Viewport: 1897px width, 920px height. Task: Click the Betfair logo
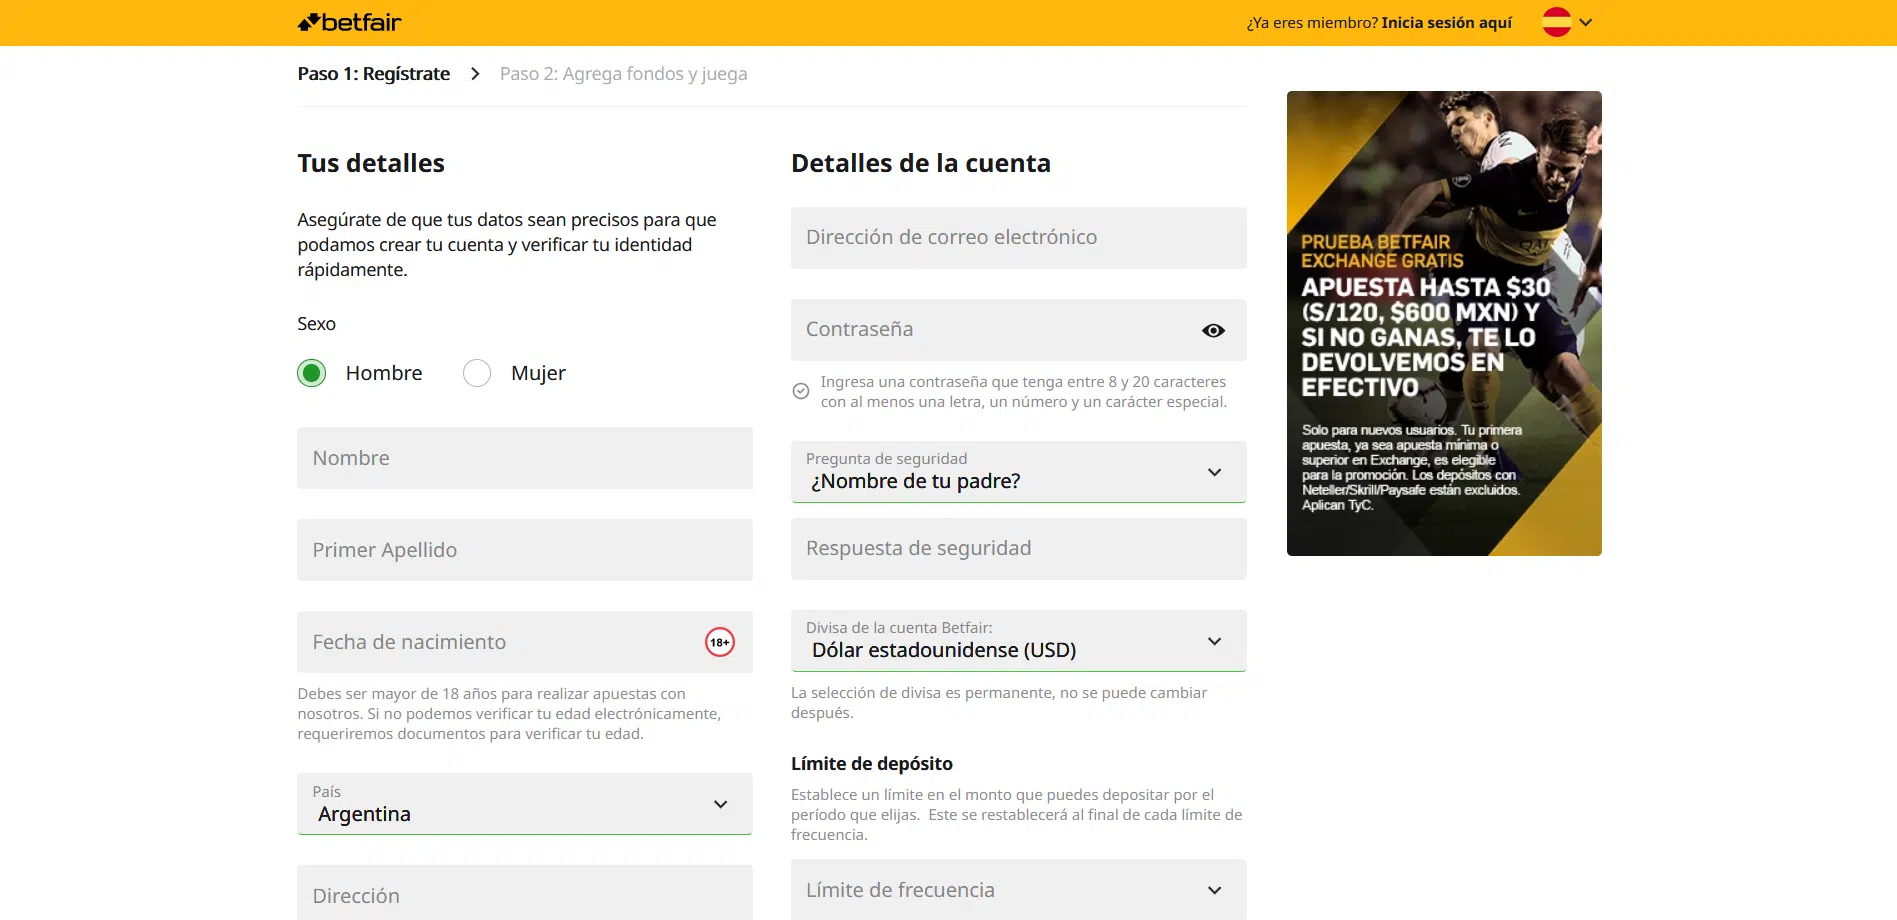[x=349, y=22]
